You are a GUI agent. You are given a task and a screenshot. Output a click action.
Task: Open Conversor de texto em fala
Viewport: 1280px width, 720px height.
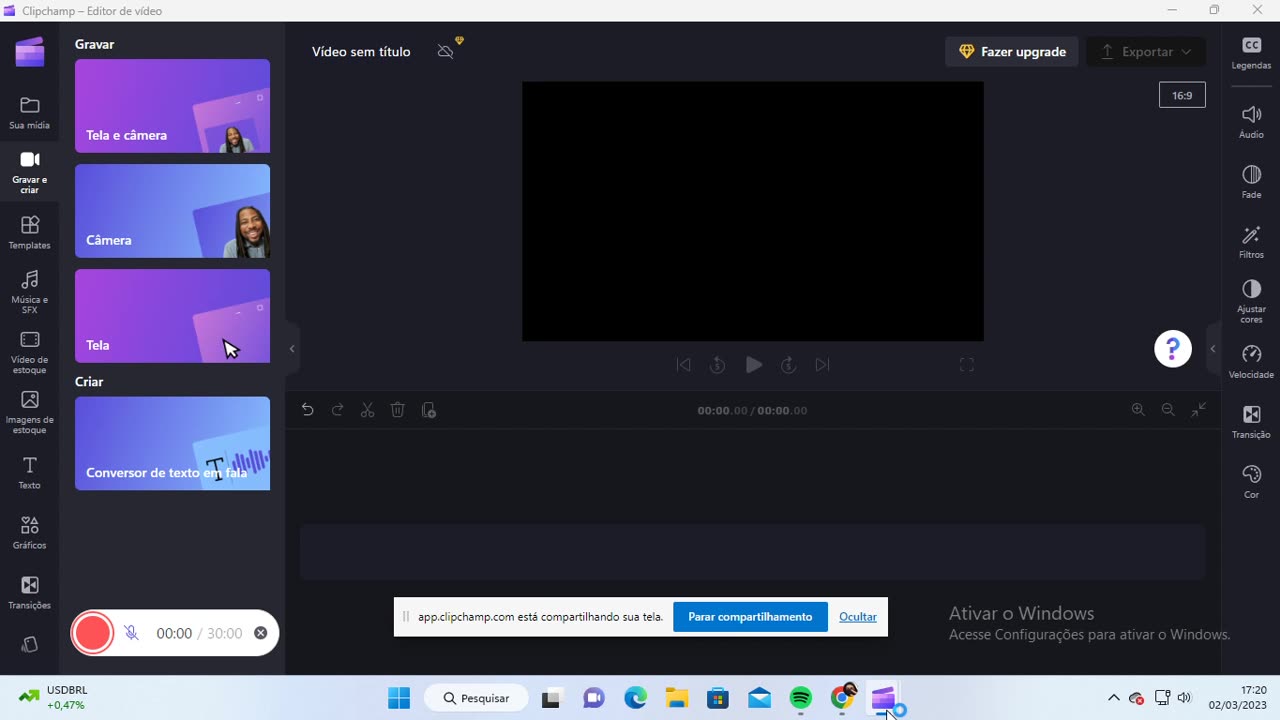(172, 443)
